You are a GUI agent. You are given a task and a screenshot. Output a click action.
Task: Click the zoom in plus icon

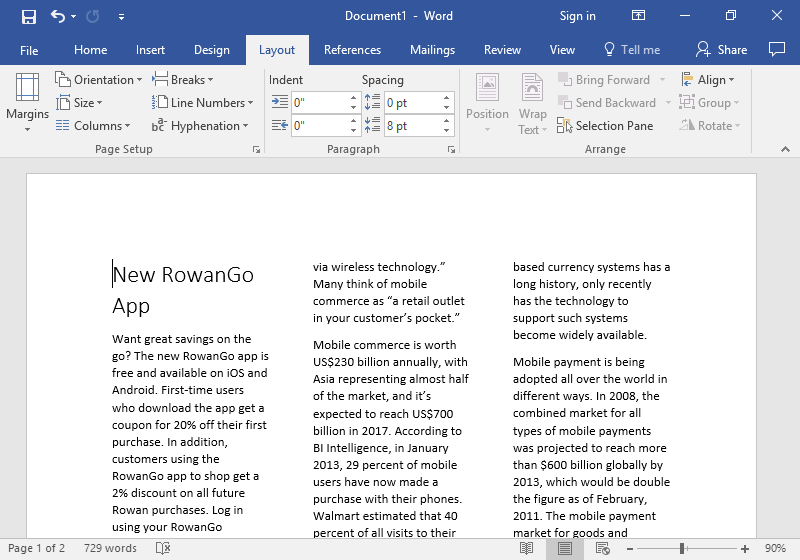tap(745, 548)
